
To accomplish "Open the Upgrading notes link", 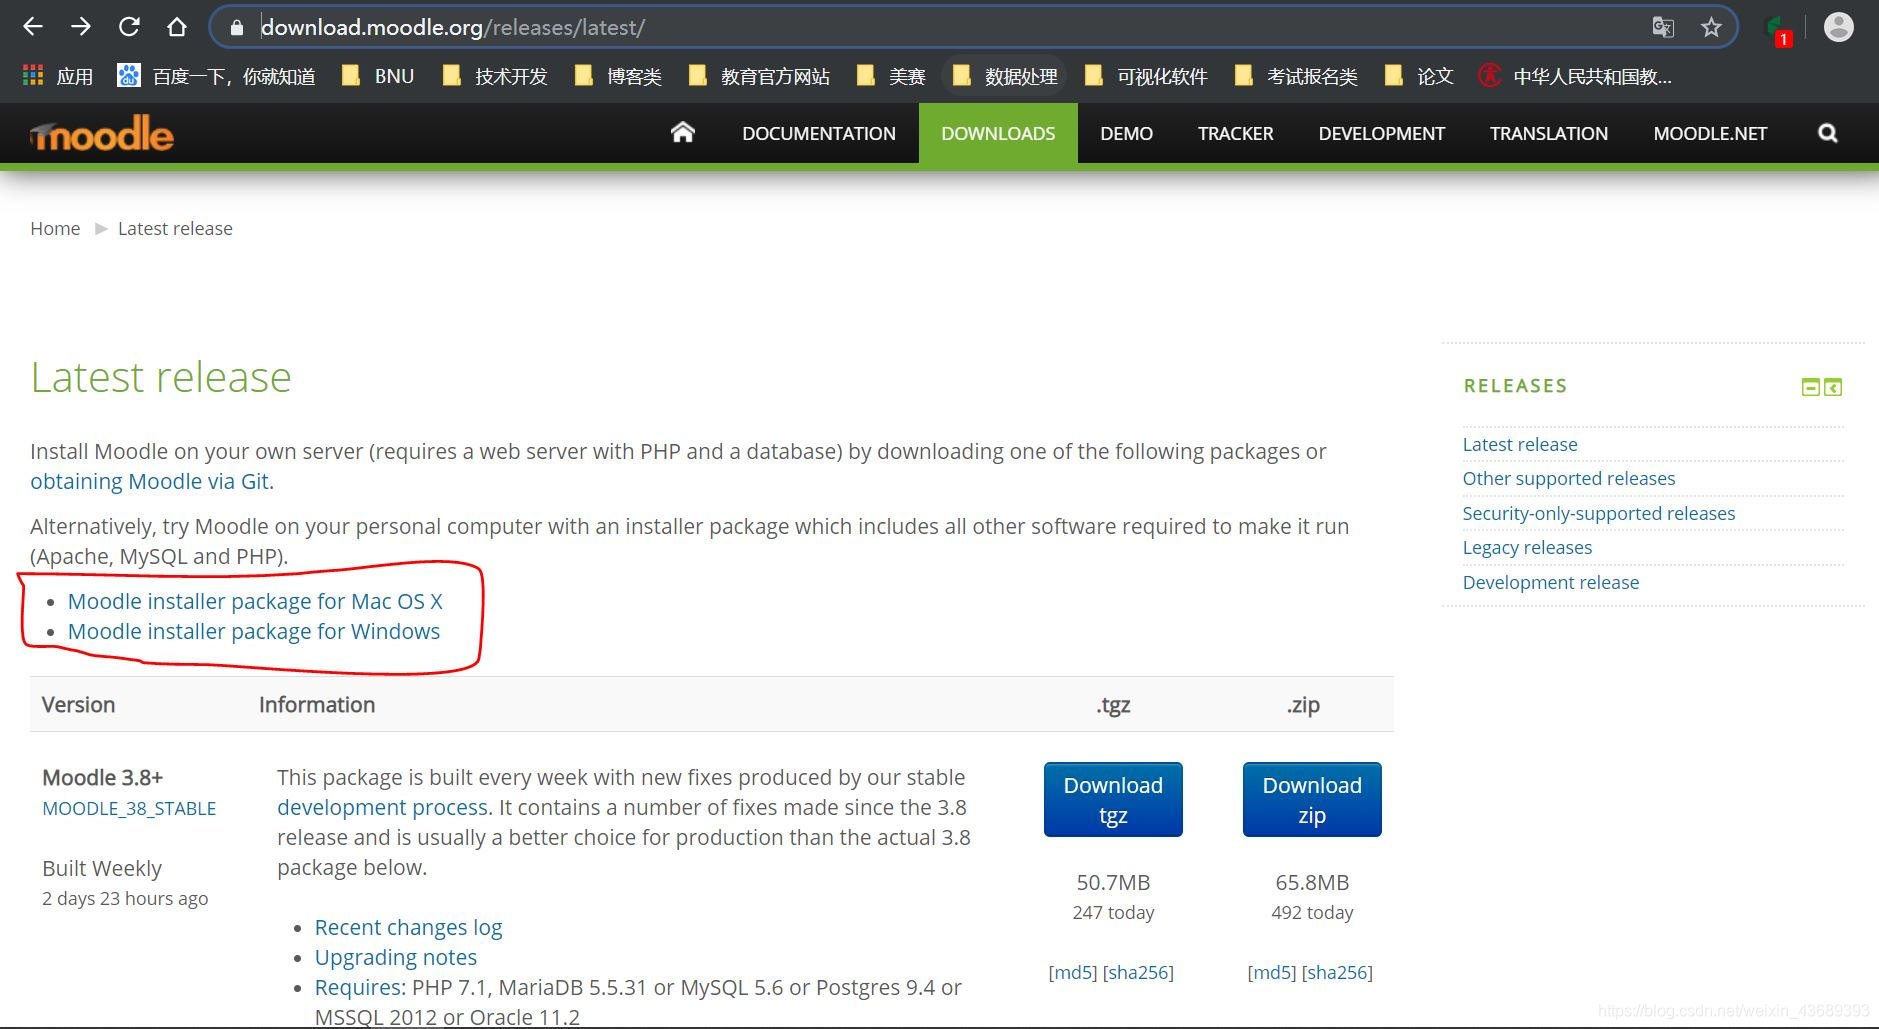I will click(396, 957).
